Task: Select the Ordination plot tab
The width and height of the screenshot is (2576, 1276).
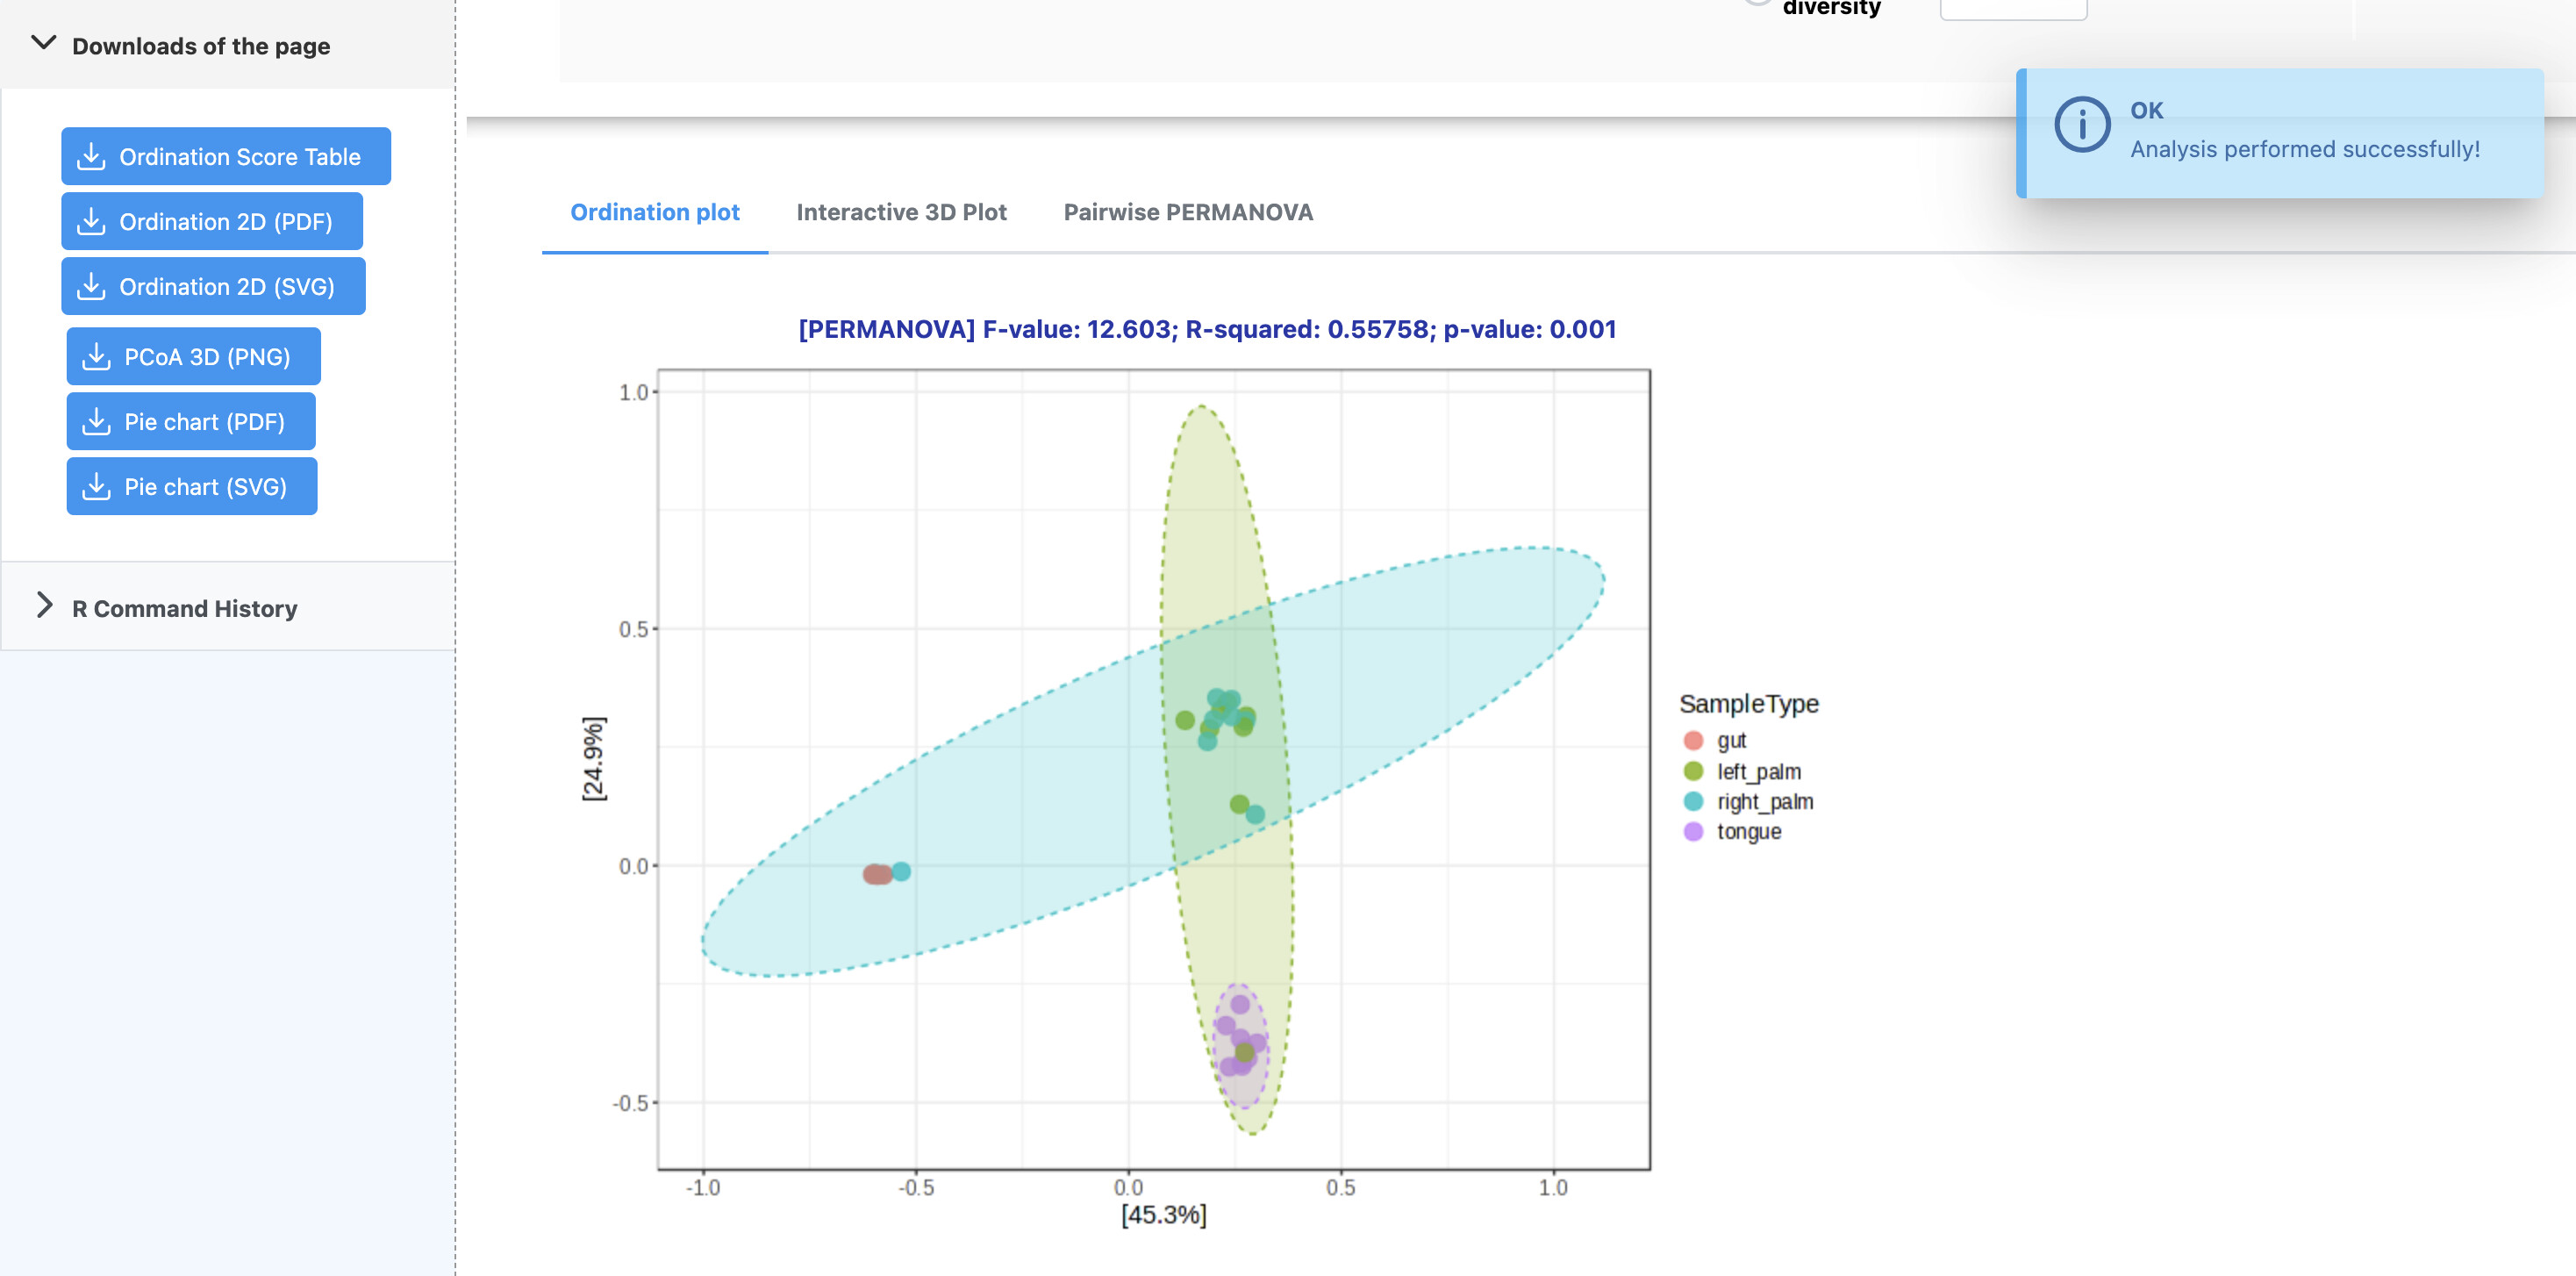Action: click(x=654, y=212)
